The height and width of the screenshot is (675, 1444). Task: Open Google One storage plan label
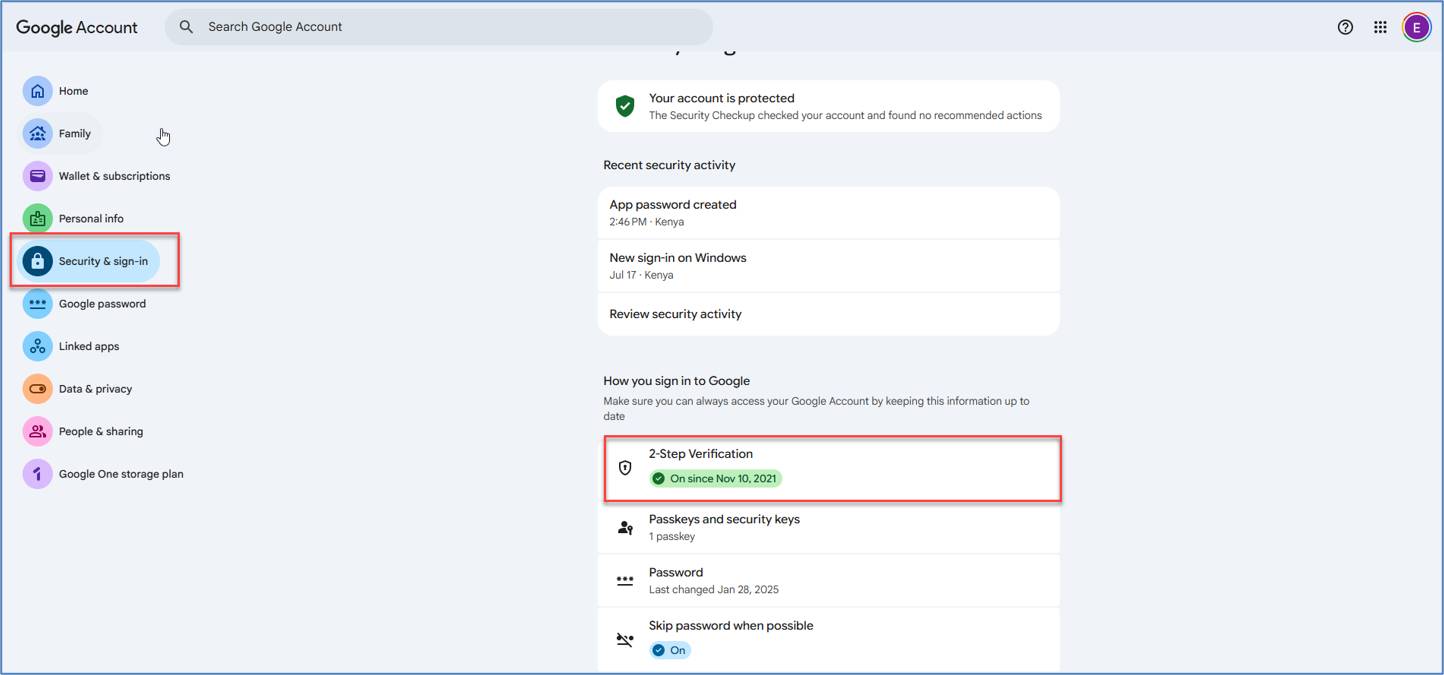point(121,474)
